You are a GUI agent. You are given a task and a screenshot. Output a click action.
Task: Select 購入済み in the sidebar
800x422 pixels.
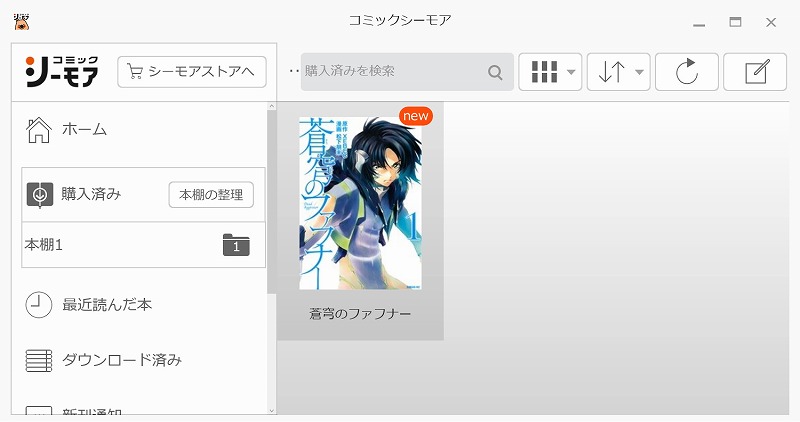point(91,194)
